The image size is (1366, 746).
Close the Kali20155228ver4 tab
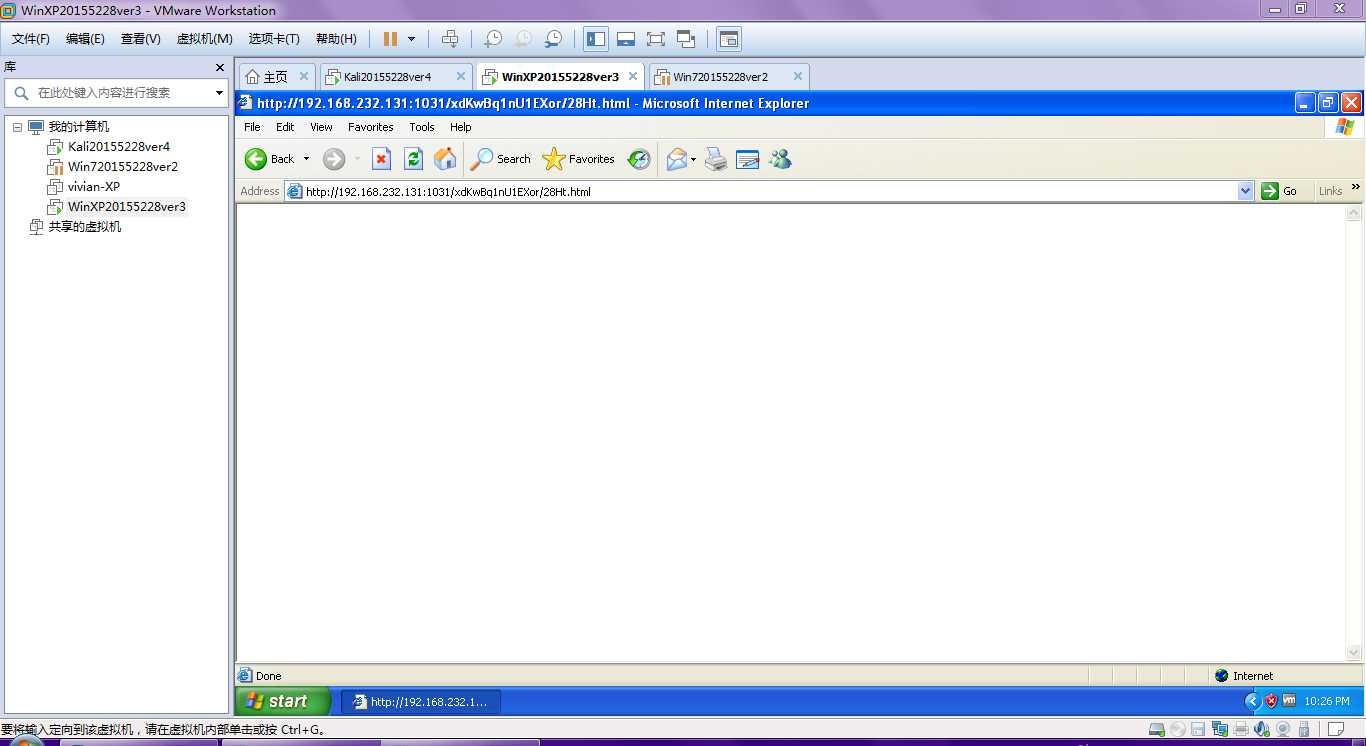pyautogui.click(x=461, y=76)
